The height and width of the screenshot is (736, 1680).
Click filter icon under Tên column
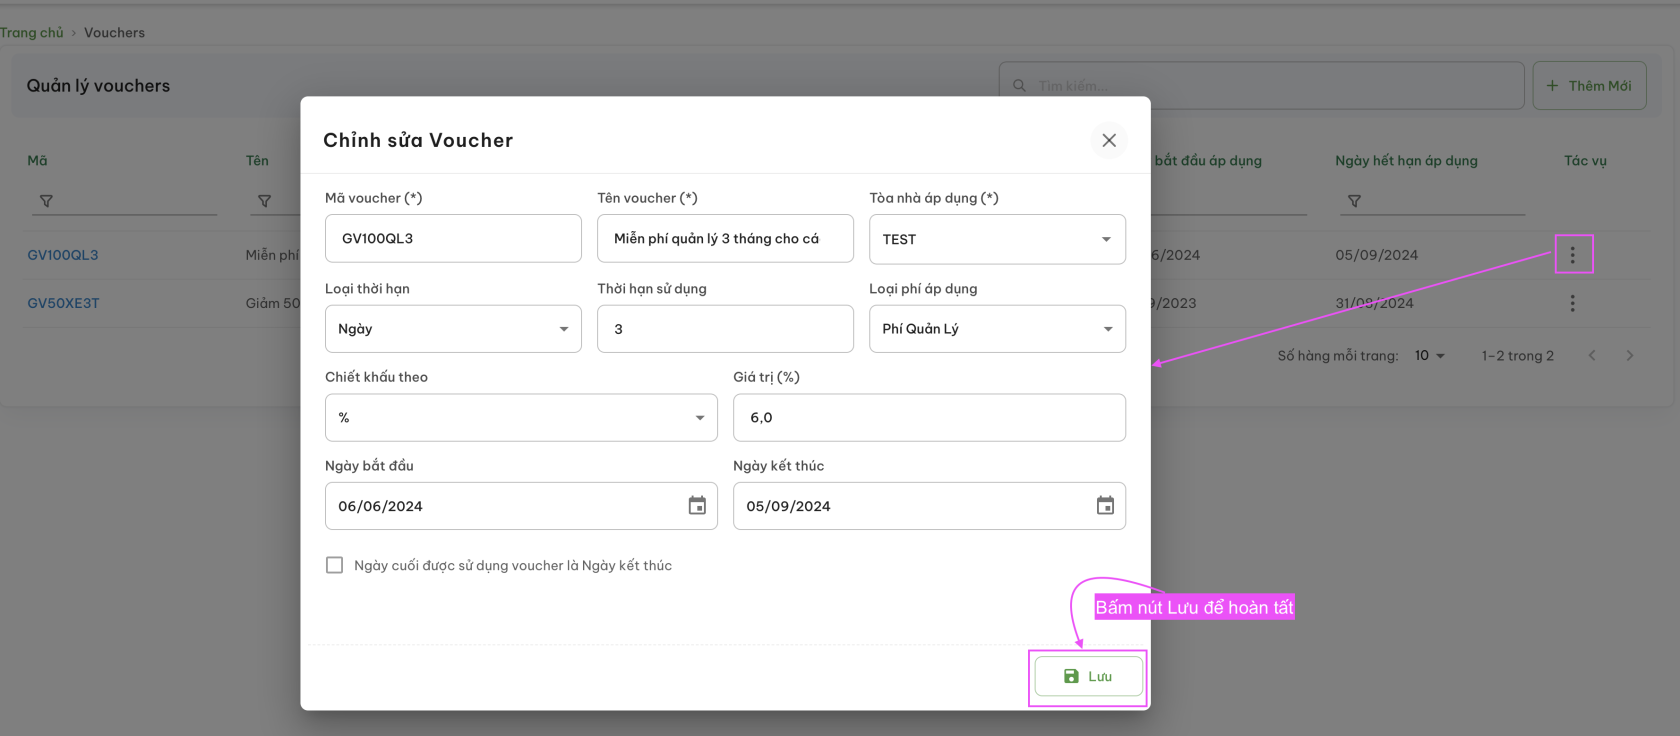pyautogui.click(x=264, y=201)
